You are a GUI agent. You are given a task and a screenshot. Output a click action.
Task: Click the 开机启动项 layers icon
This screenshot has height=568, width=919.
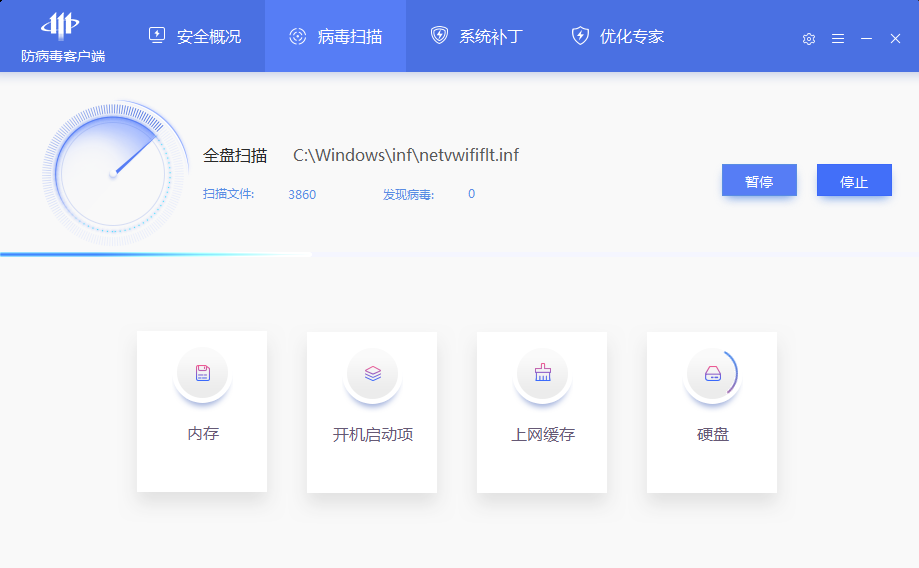pyautogui.click(x=372, y=374)
